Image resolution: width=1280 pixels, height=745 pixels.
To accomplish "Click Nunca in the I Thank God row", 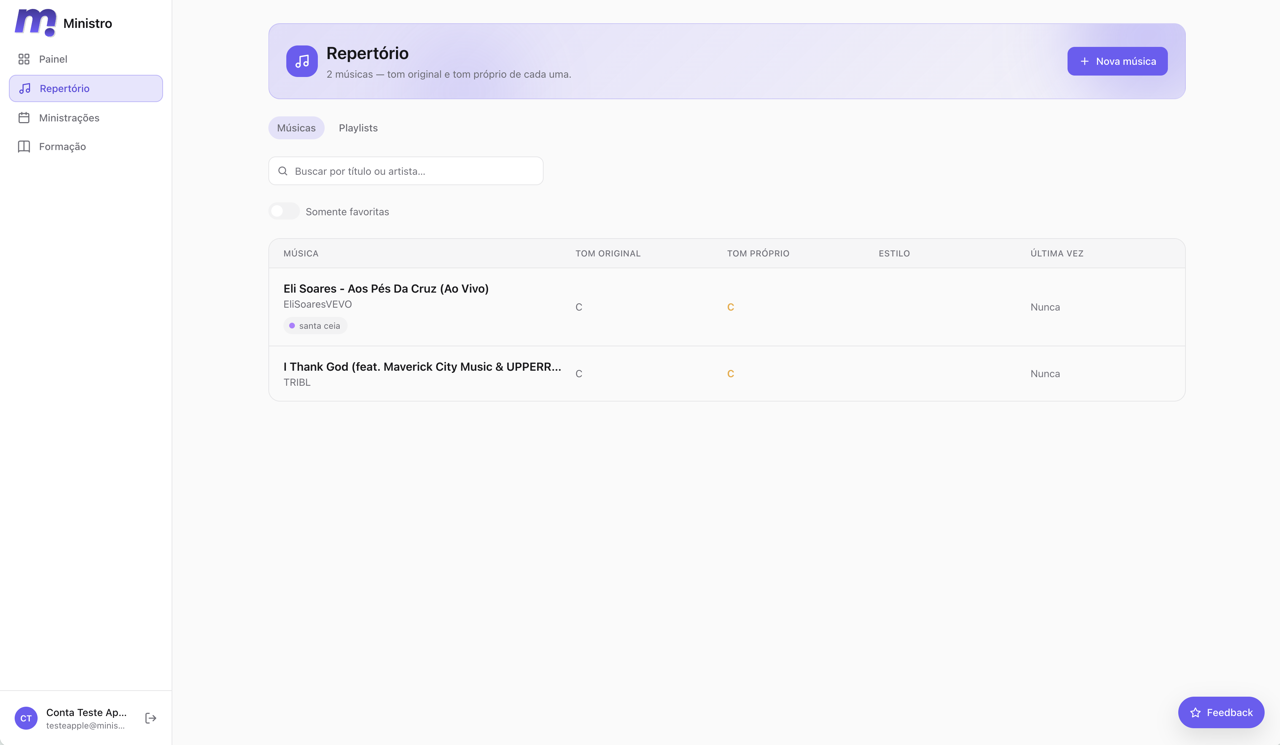I will 1045,374.
